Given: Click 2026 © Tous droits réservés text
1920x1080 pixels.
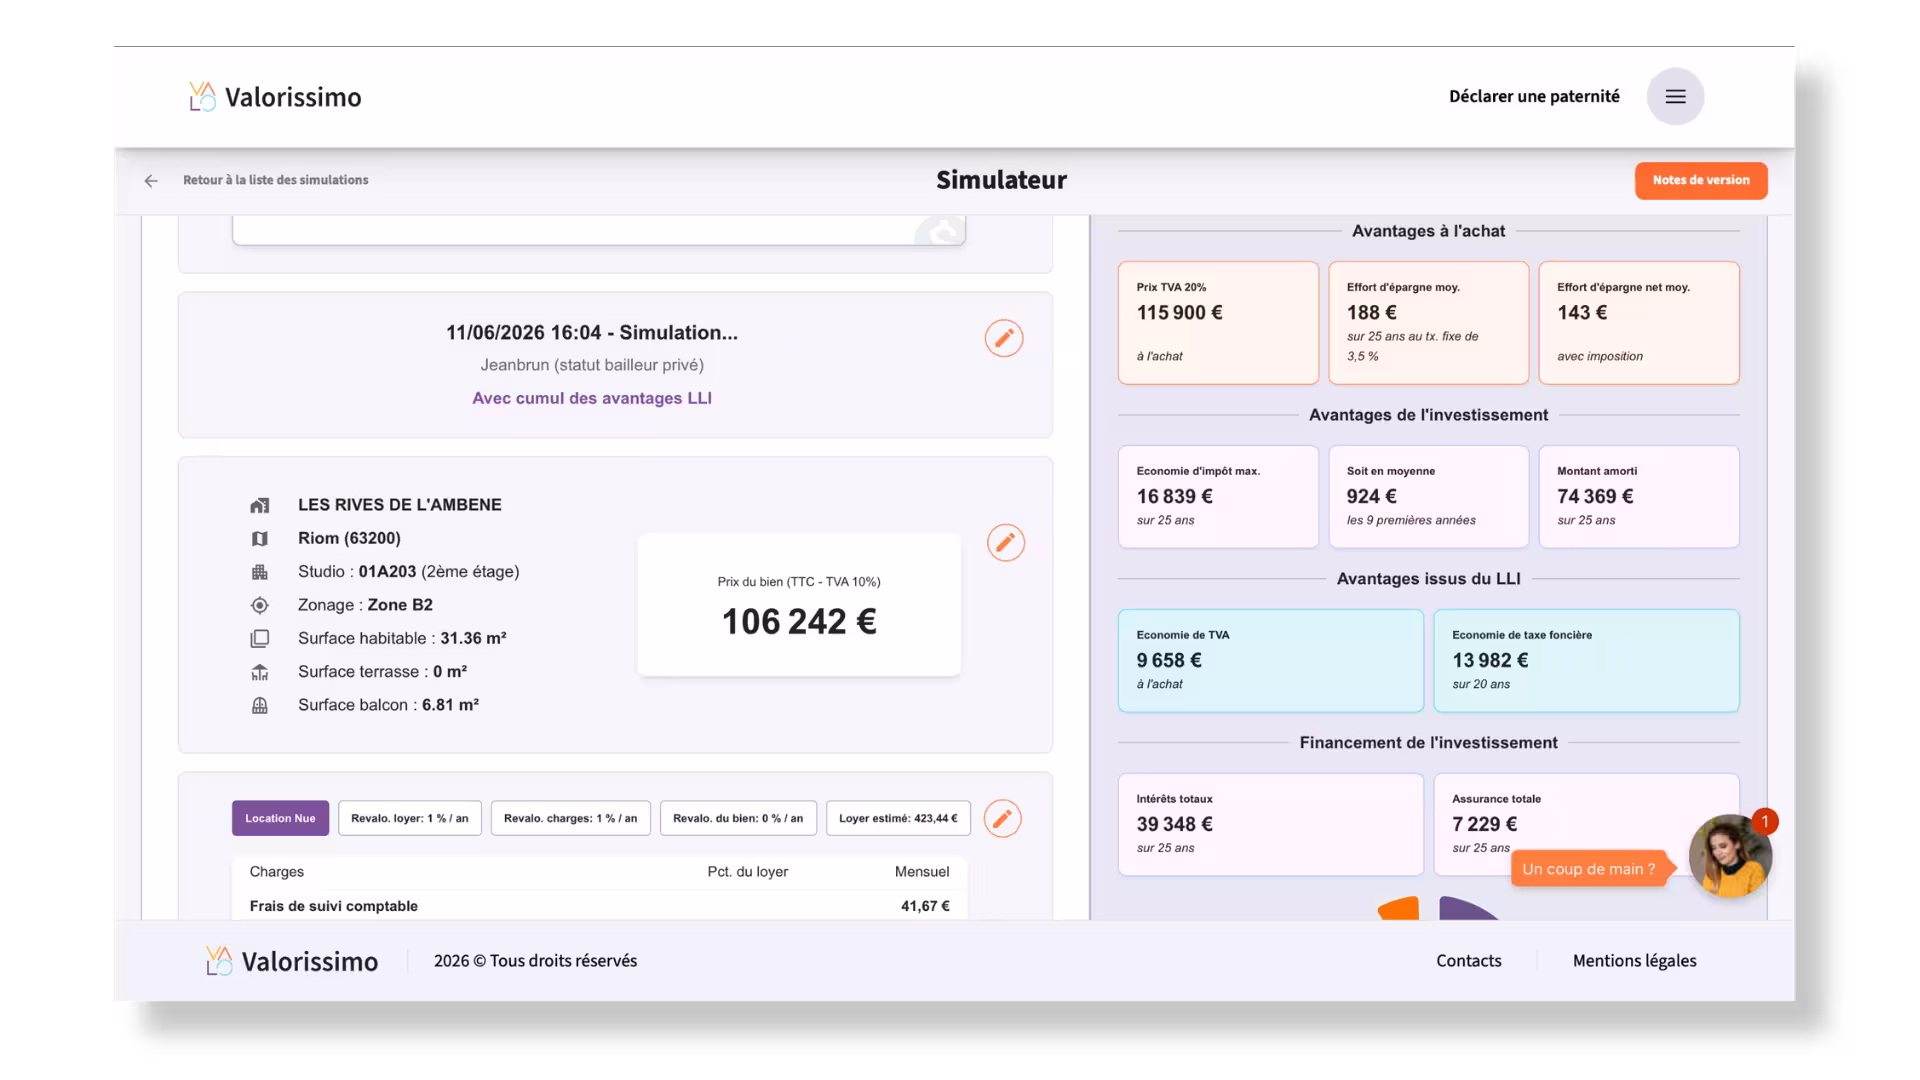Looking at the screenshot, I should coord(535,961).
